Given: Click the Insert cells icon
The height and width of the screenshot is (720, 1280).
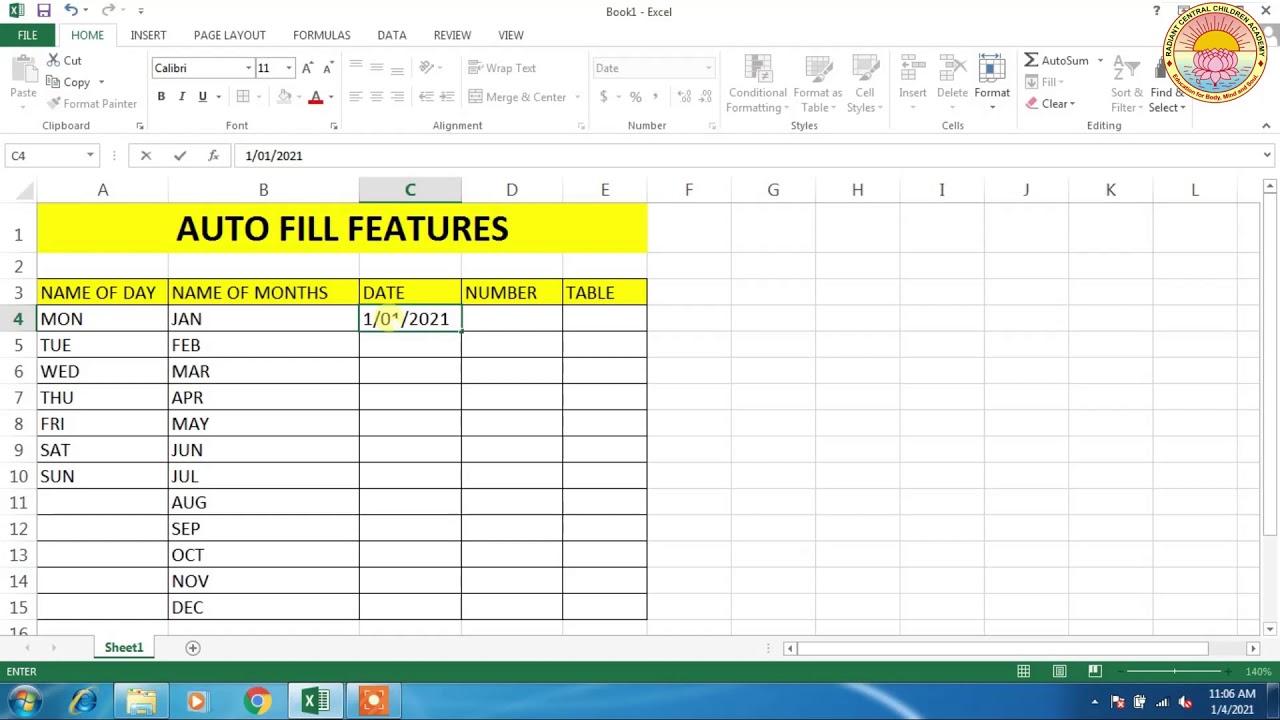Looking at the screenshot, I should pyautogui.click(x=912, y=80).
